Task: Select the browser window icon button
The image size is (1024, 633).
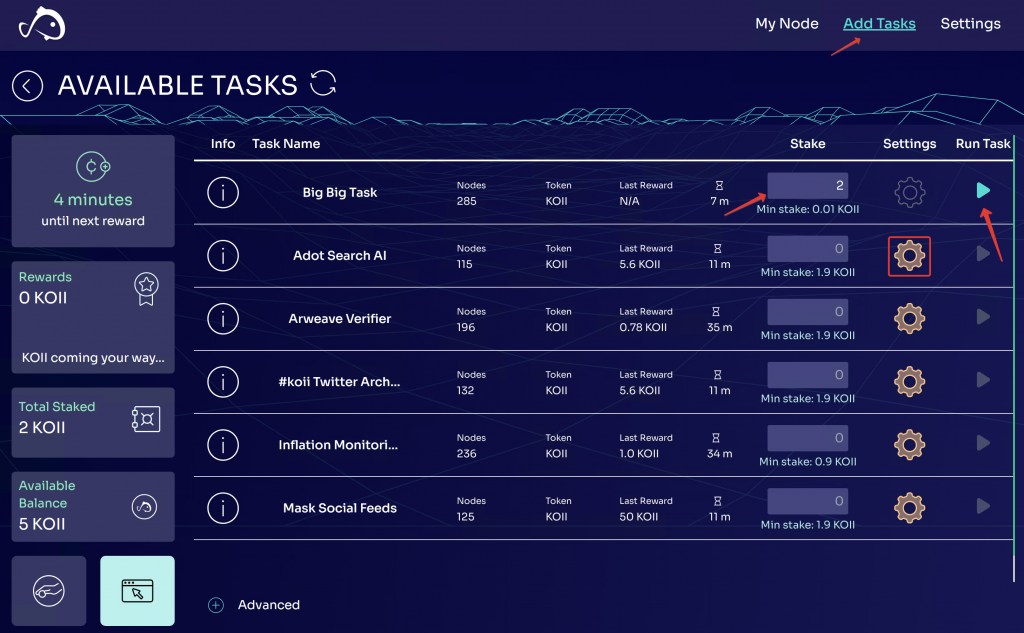Action: click(137, 590)
